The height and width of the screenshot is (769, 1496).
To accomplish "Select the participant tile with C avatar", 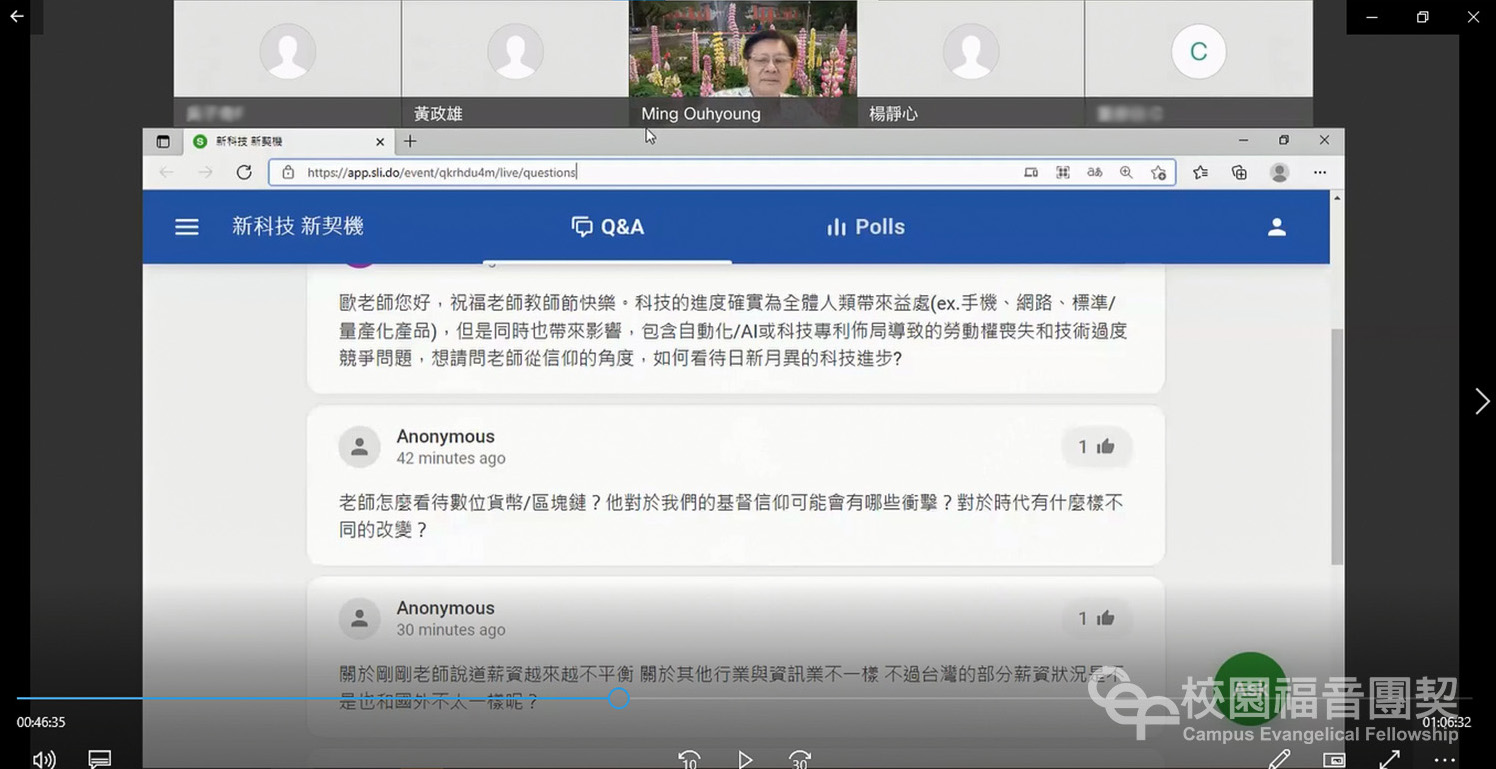I will [1199, 63].
